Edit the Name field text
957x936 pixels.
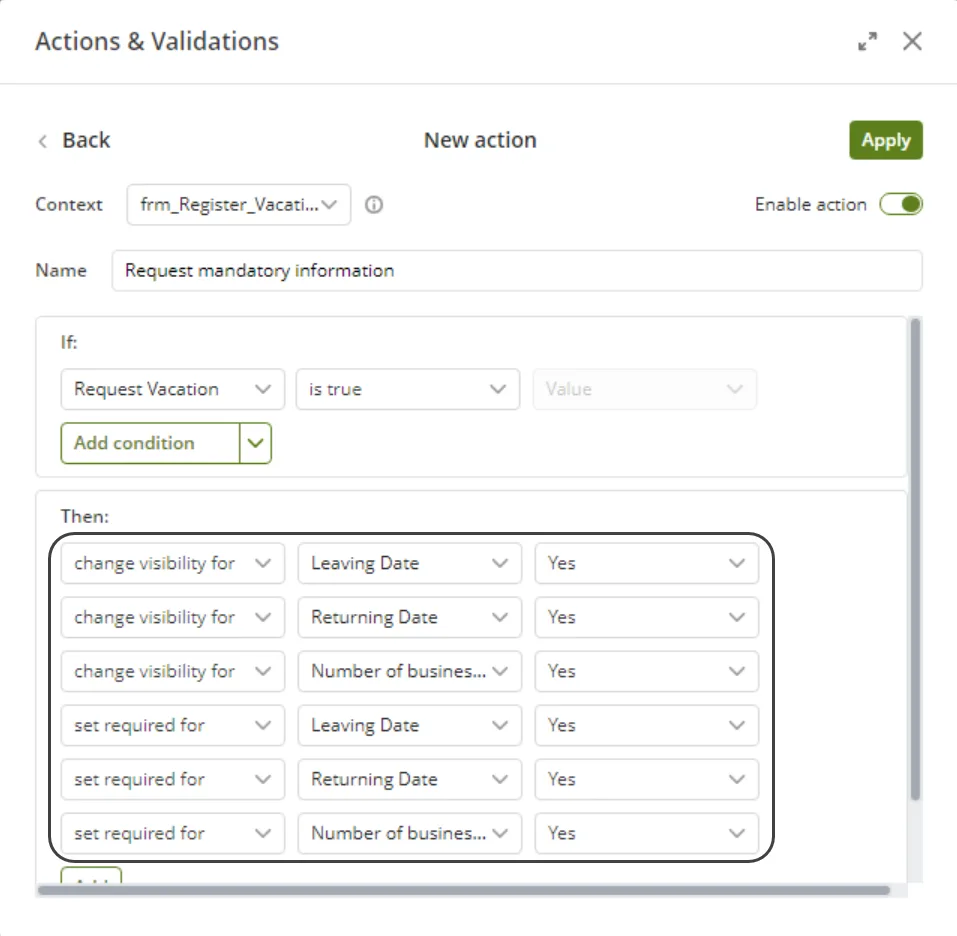[x=517, y=270]
